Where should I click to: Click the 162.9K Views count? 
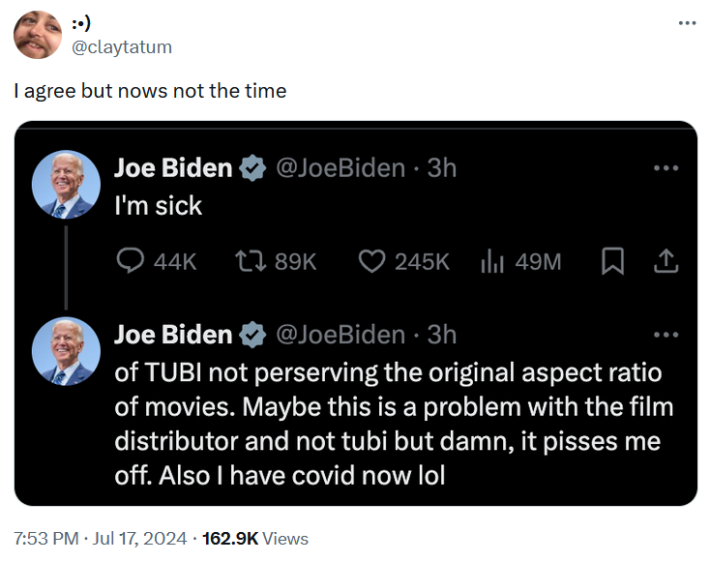[x=255, y=539]
